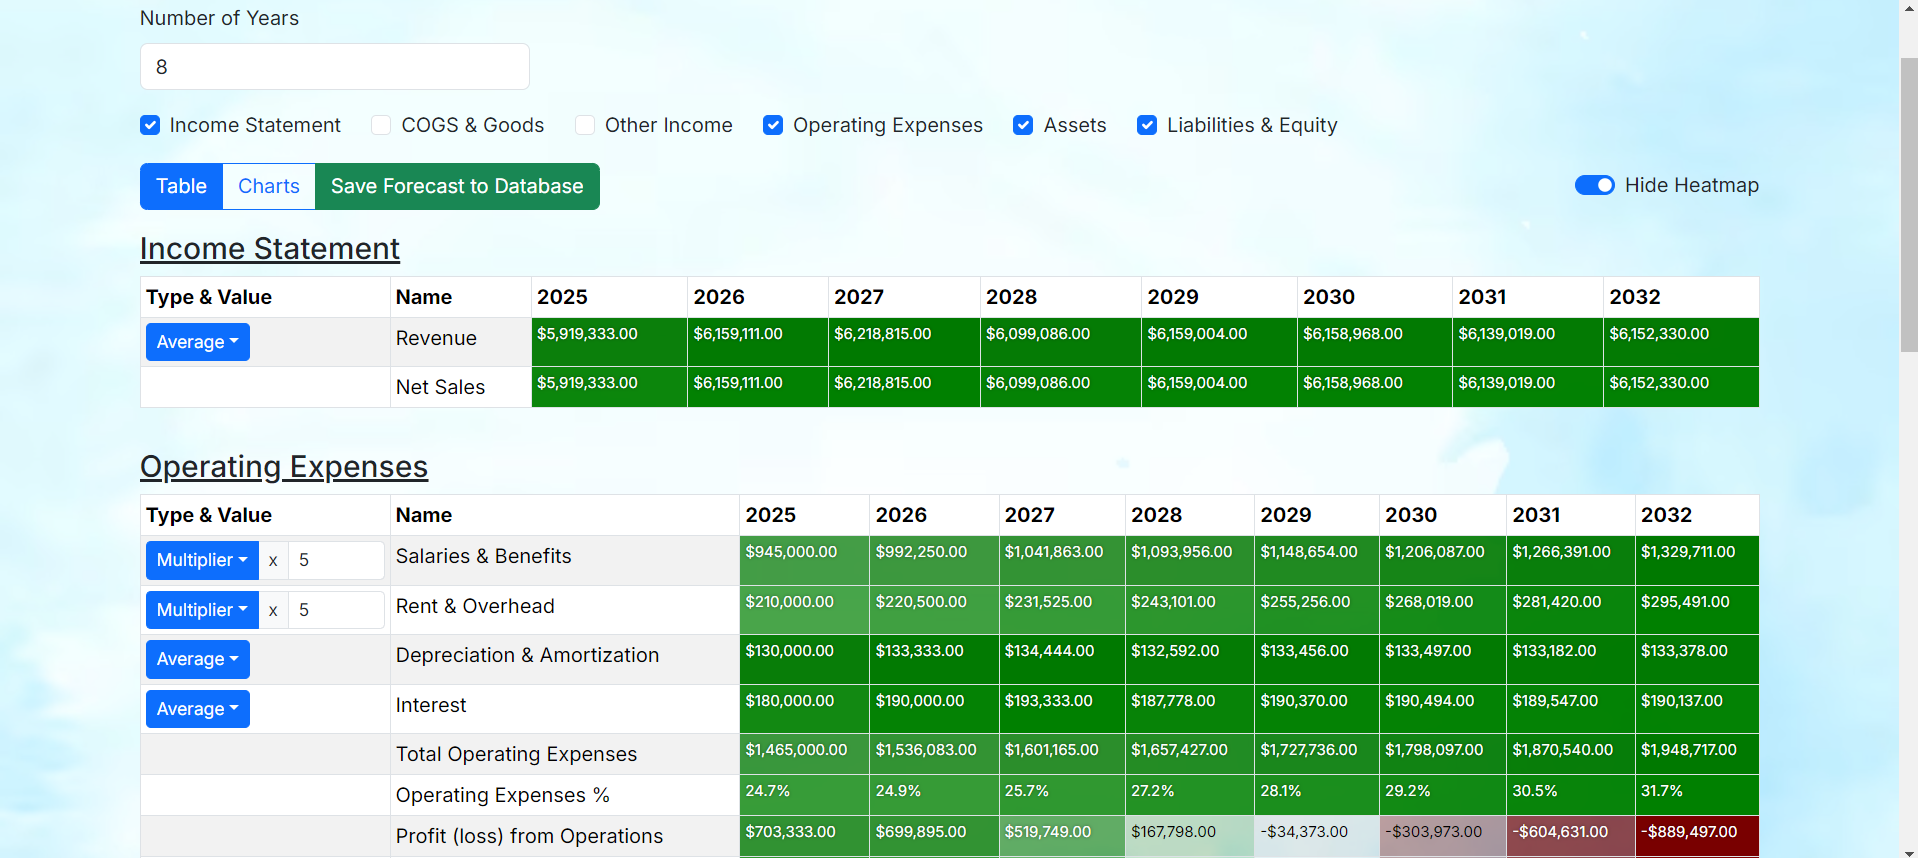
Task: Click Interest 2030 value $190,494.00
Action: [1442, 709]
